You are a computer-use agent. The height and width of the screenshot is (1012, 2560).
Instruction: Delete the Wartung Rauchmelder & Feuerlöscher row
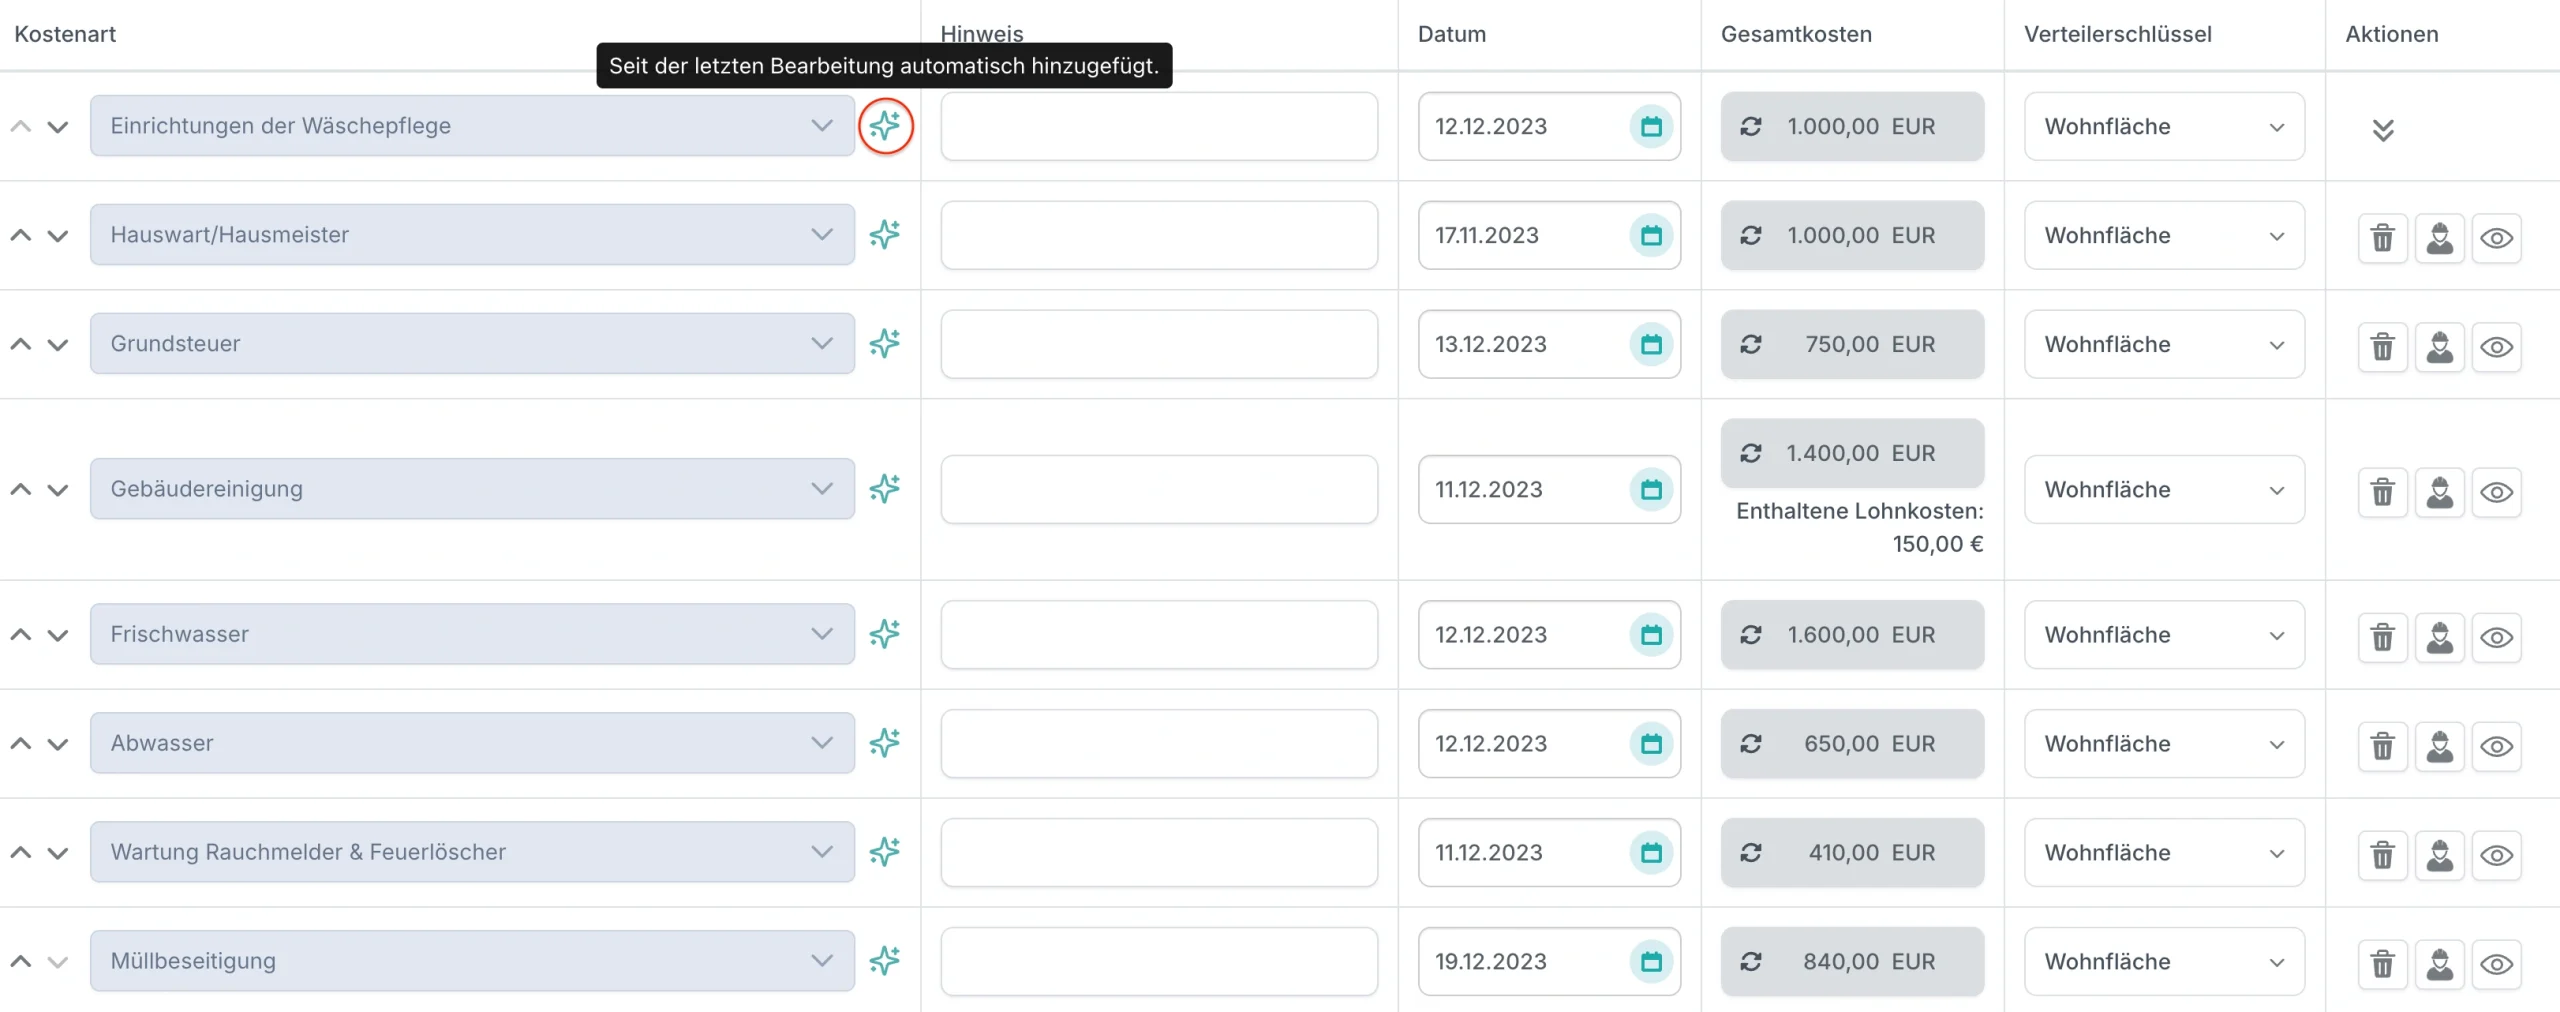[2383, 855]
